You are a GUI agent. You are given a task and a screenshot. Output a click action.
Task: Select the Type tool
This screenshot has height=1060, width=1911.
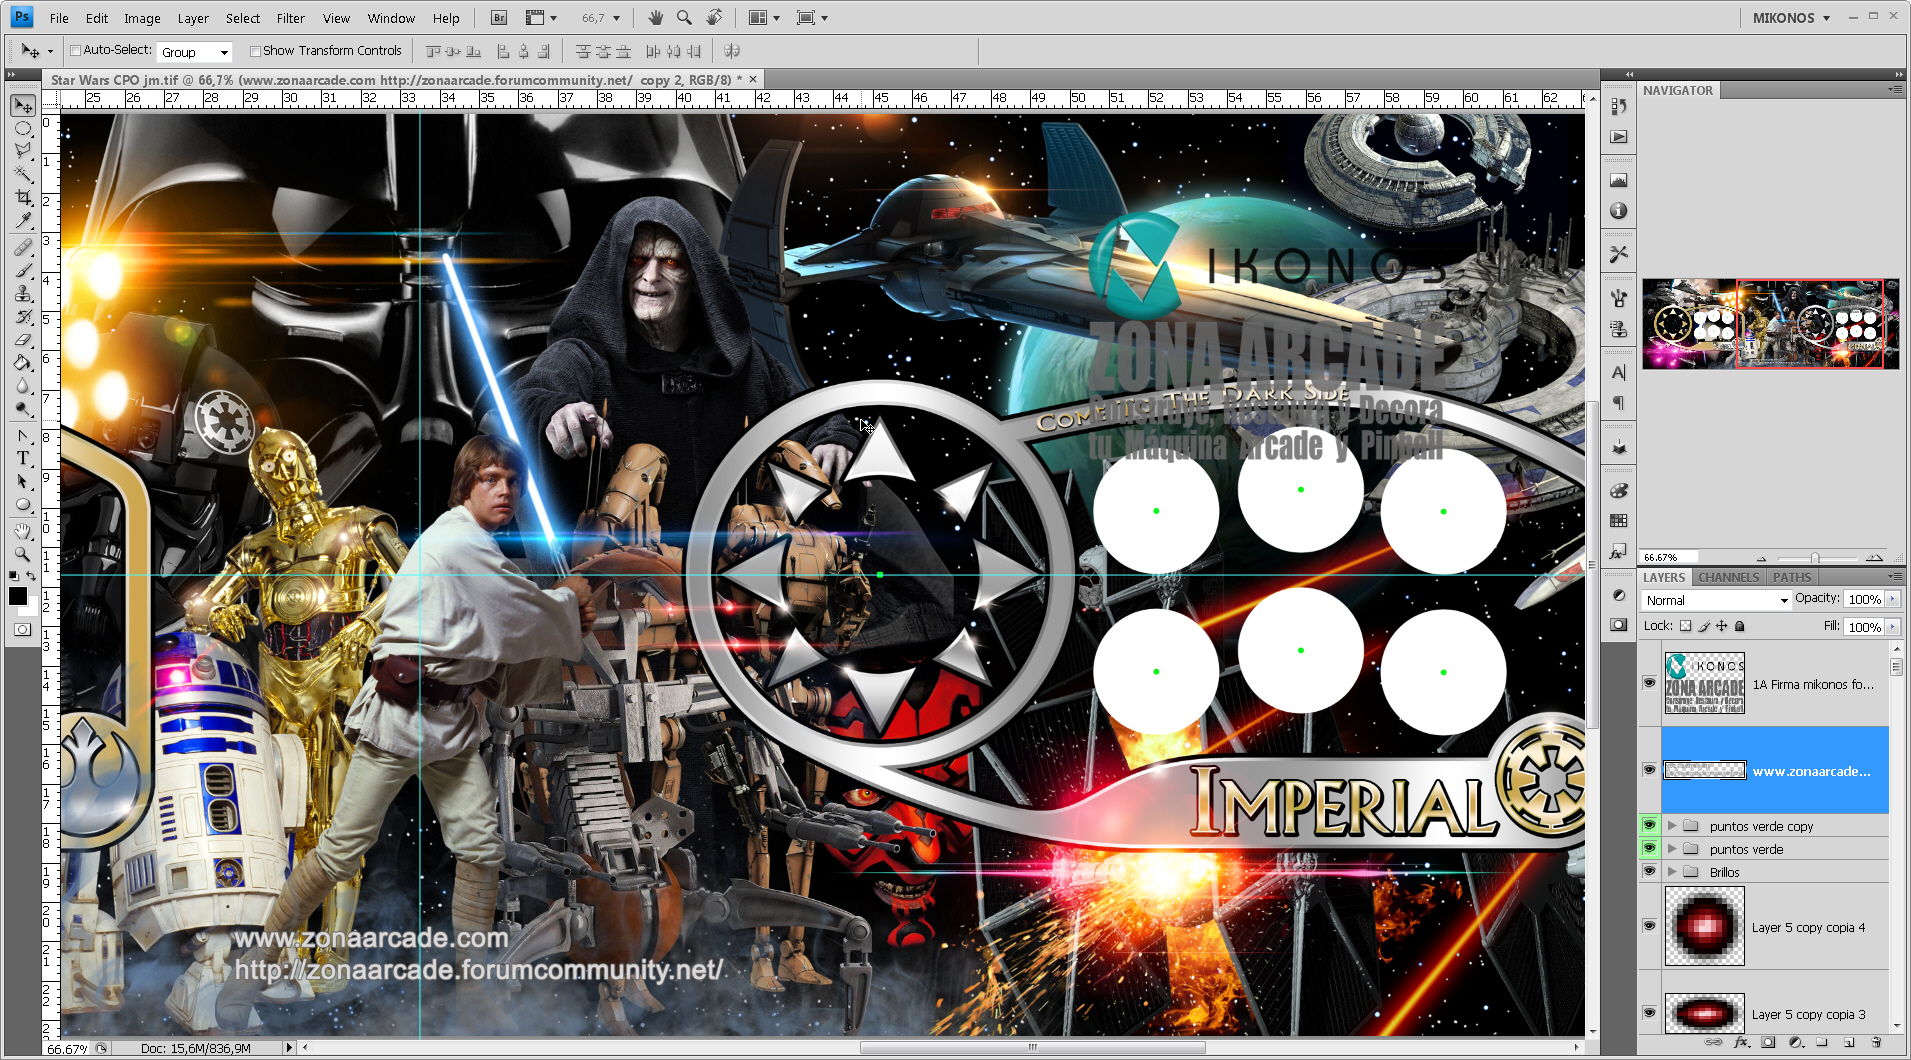23,458
